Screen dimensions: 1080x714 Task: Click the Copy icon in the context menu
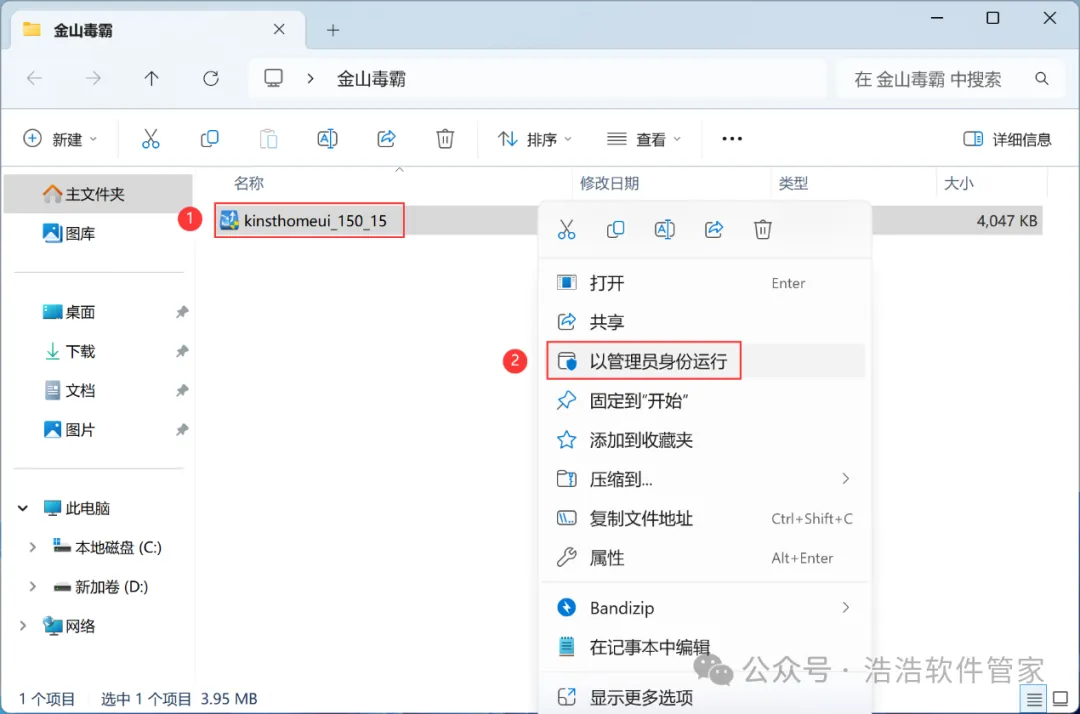[615, 229]
